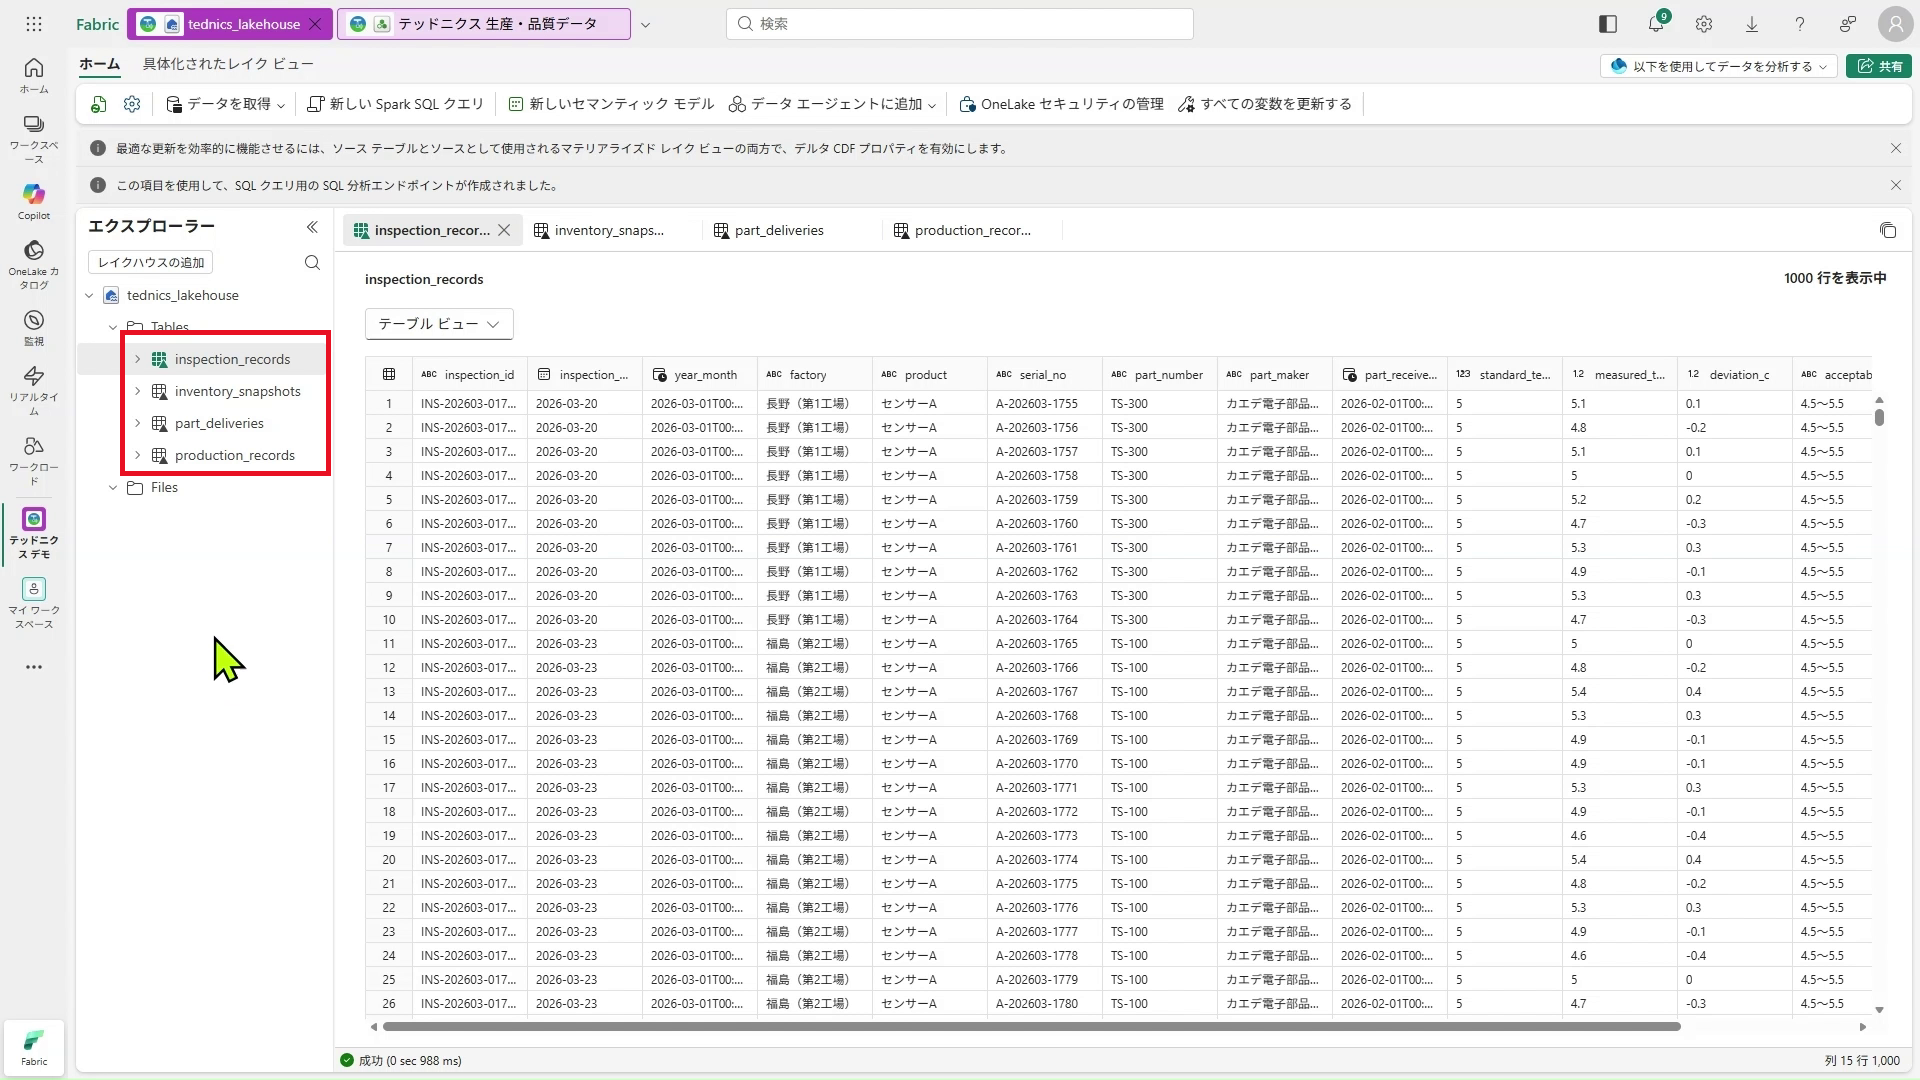Click 新しいセマンティック モデル button

612,104
